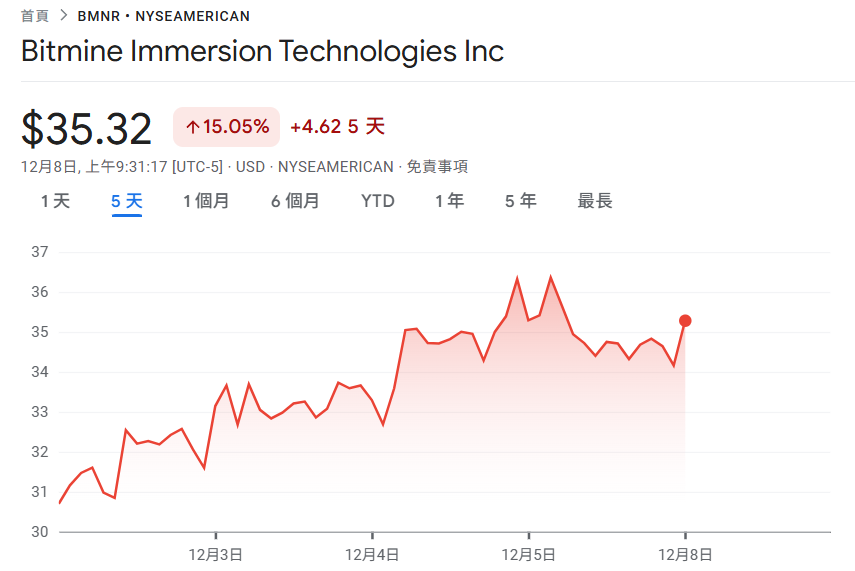This screenshot has width=855, height=571.
Task: Click the $35.32 price value
Action: 87,130
